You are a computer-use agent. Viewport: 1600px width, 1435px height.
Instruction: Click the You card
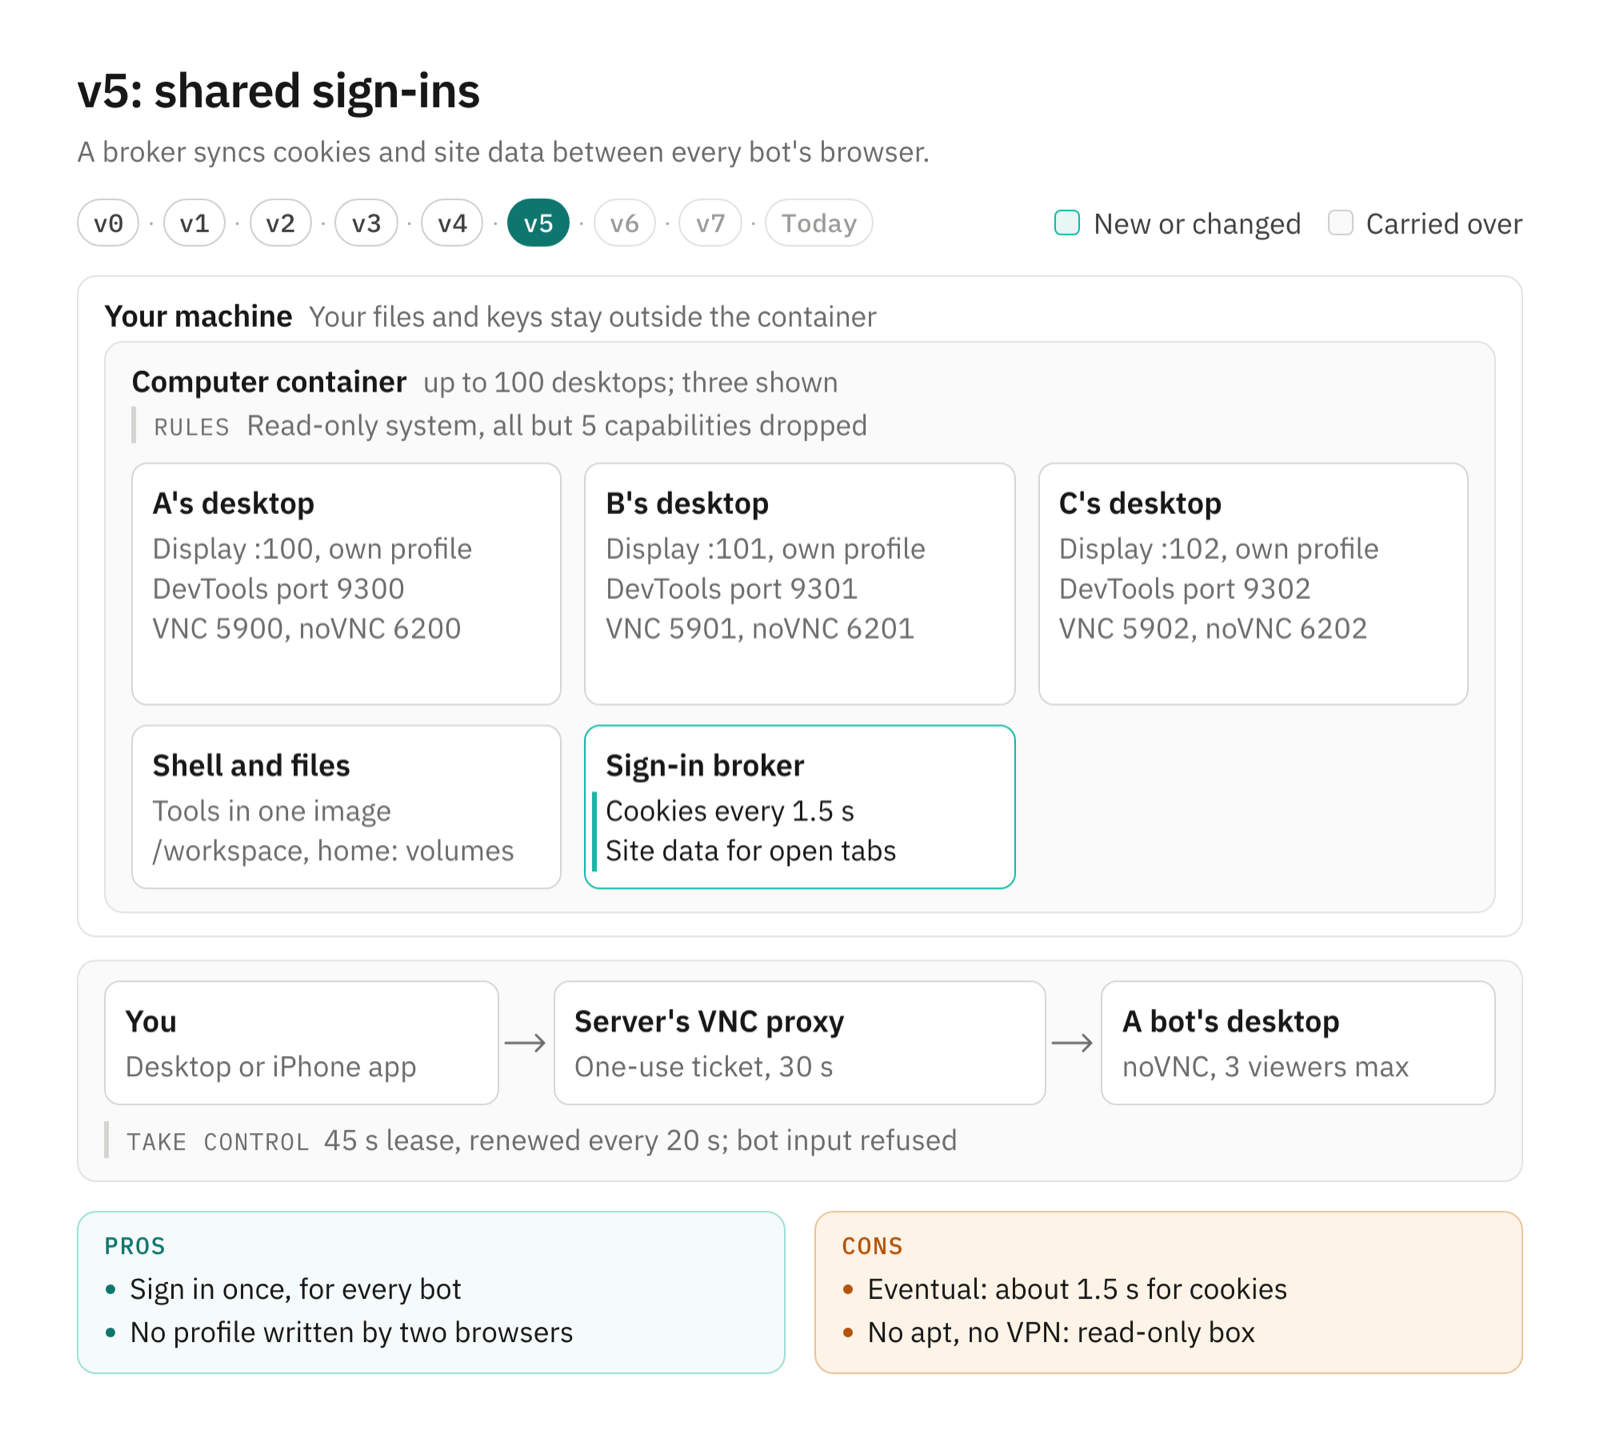tap(301, 1043)
